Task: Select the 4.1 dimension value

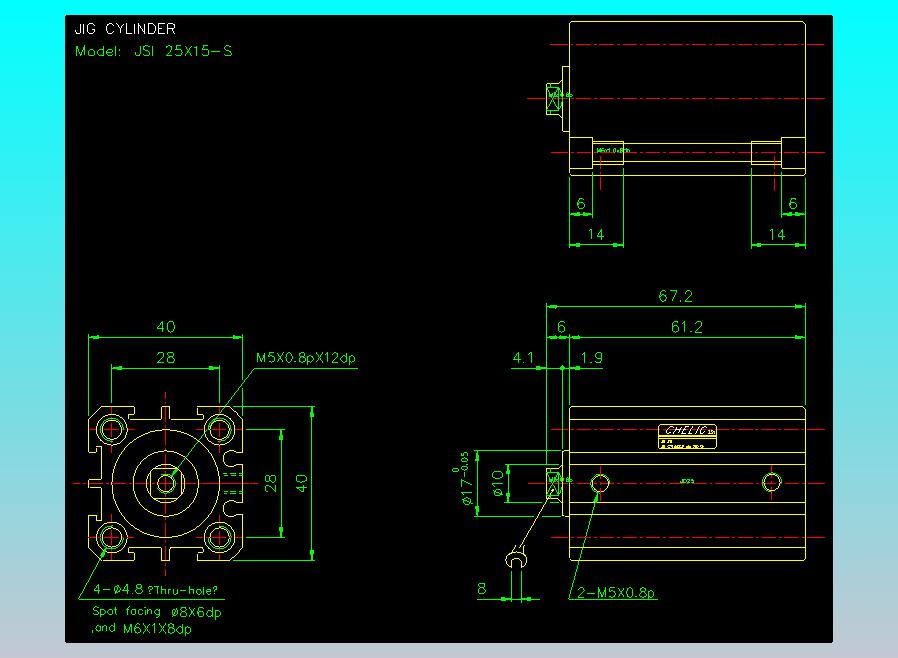Action: pyautogui.click(x=523, y=358)
